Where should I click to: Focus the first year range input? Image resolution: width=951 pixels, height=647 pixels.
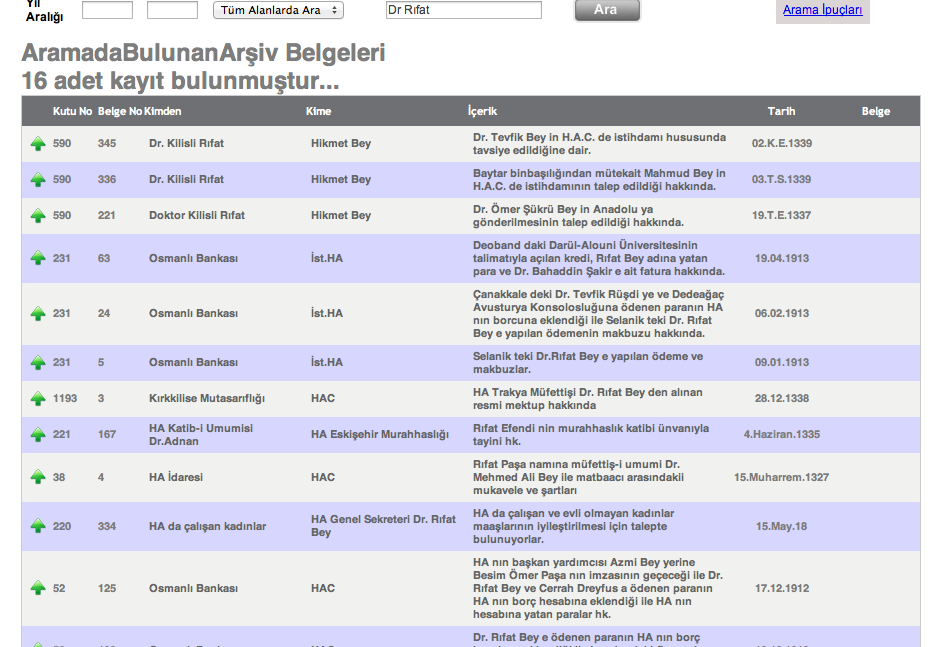point(107,10)
